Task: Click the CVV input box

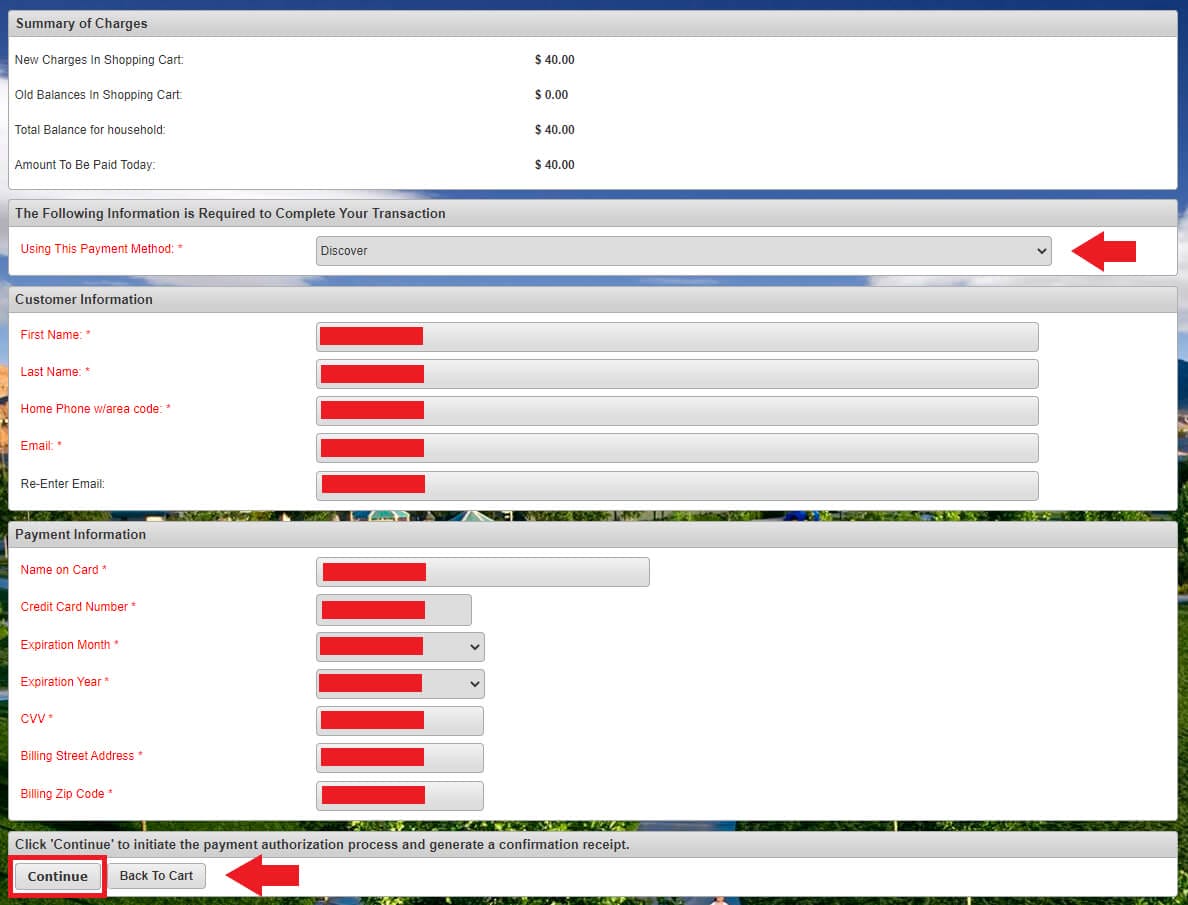Action: pos(399,721)
